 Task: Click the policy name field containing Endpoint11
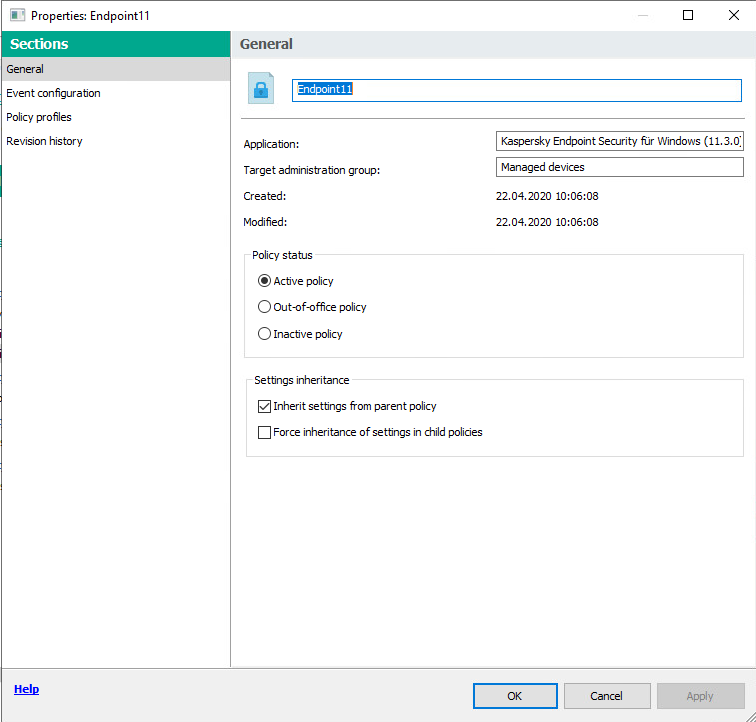pyautogui.click(x=516, y=90)
